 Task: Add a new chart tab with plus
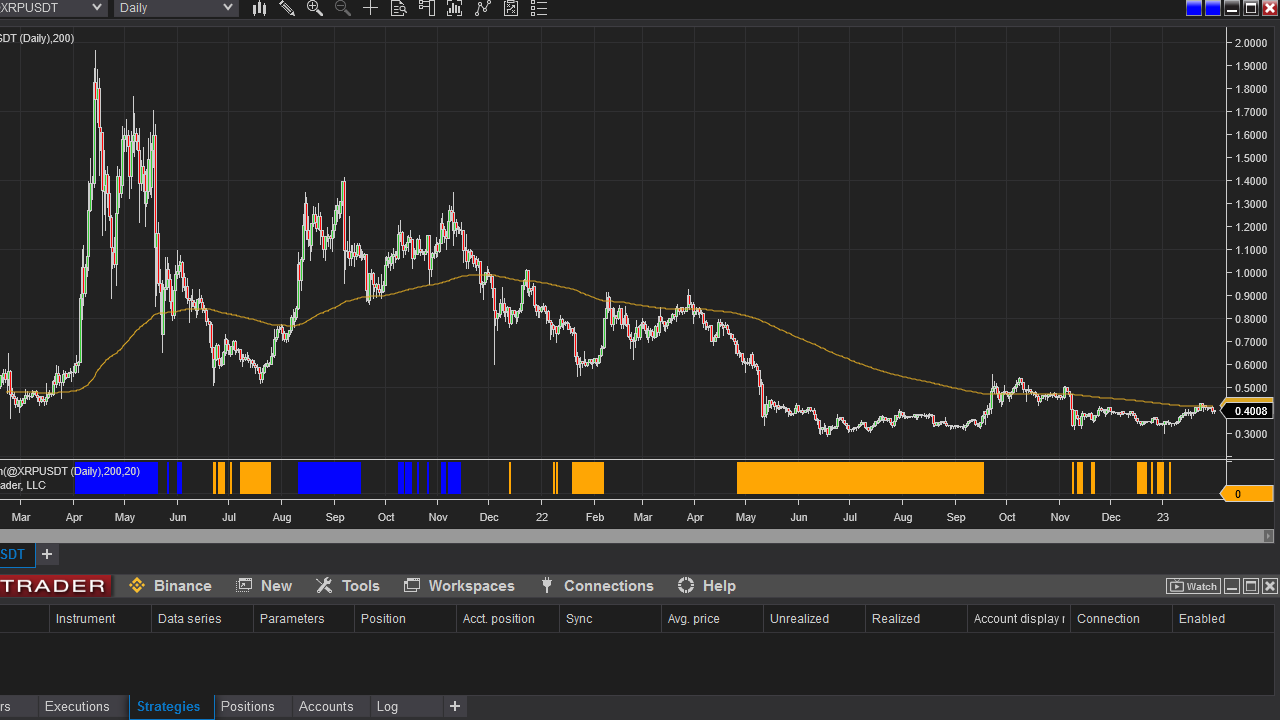(x=47, y=554)
